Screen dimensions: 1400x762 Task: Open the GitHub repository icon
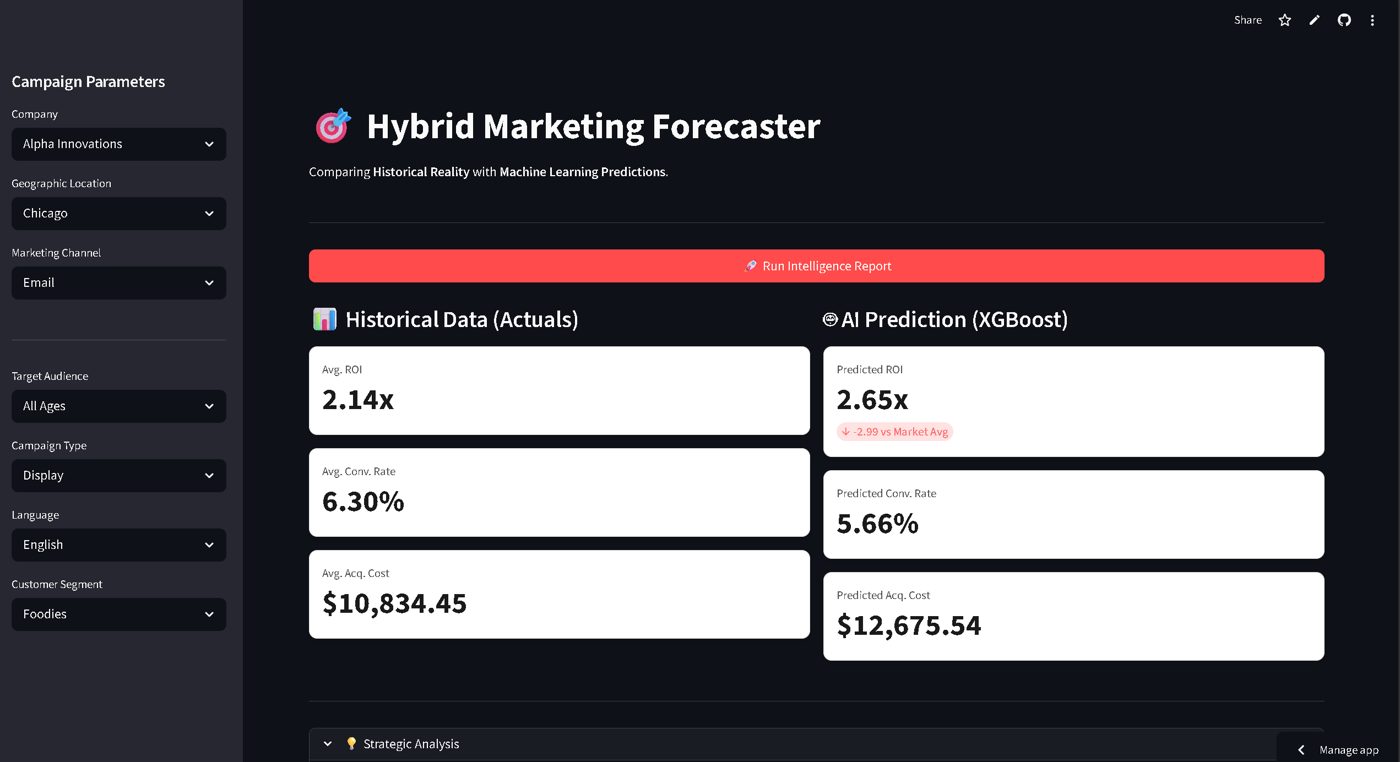tap(1344, 20)
